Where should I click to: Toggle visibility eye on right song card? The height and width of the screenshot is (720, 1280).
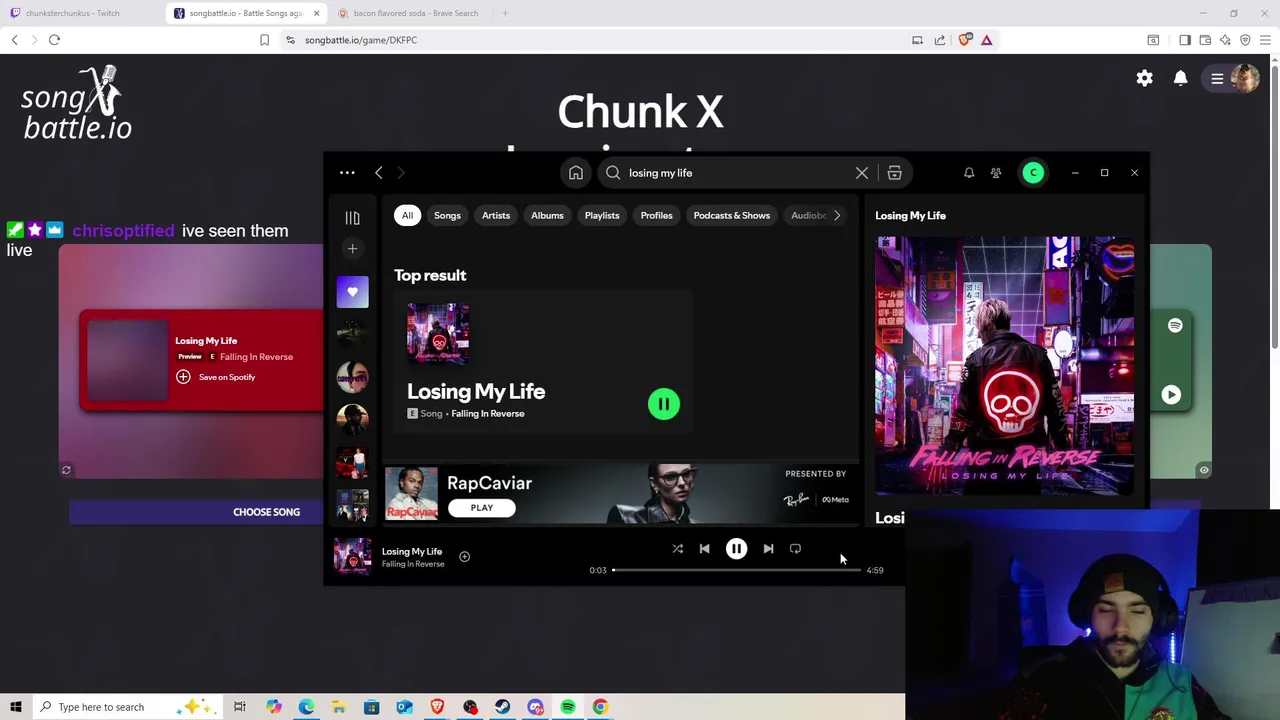point(1204,470)
